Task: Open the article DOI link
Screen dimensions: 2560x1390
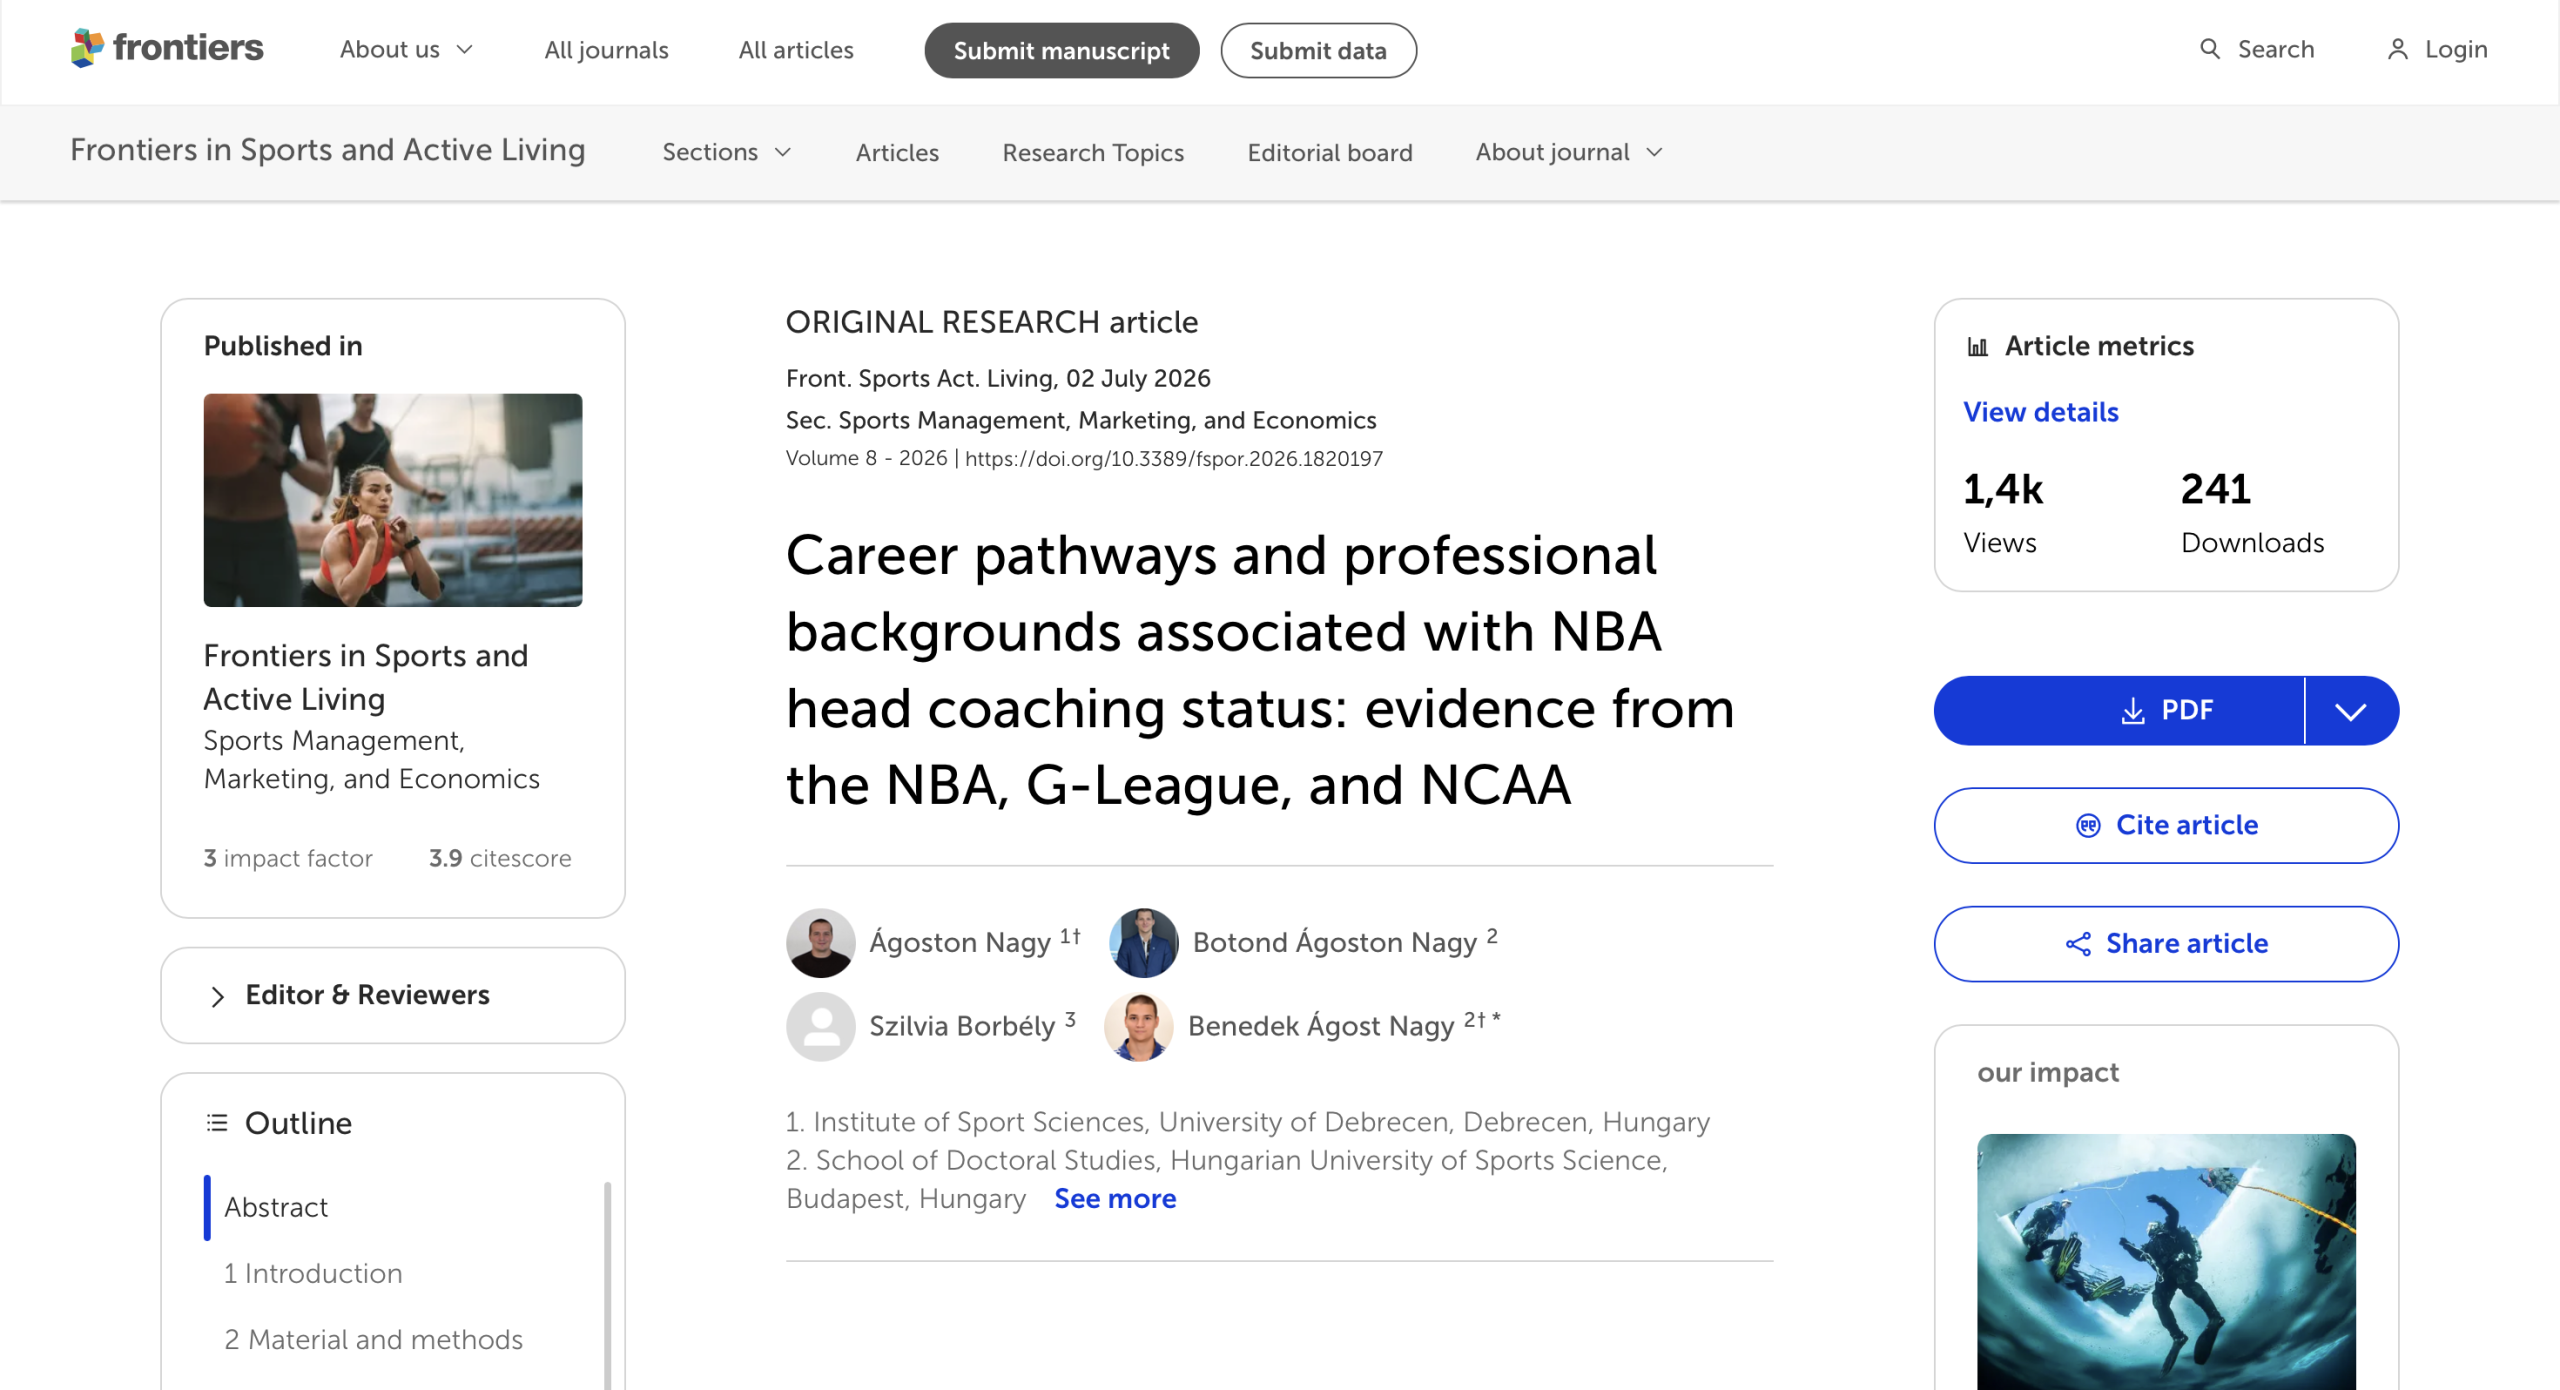Action: (1174, 459)
